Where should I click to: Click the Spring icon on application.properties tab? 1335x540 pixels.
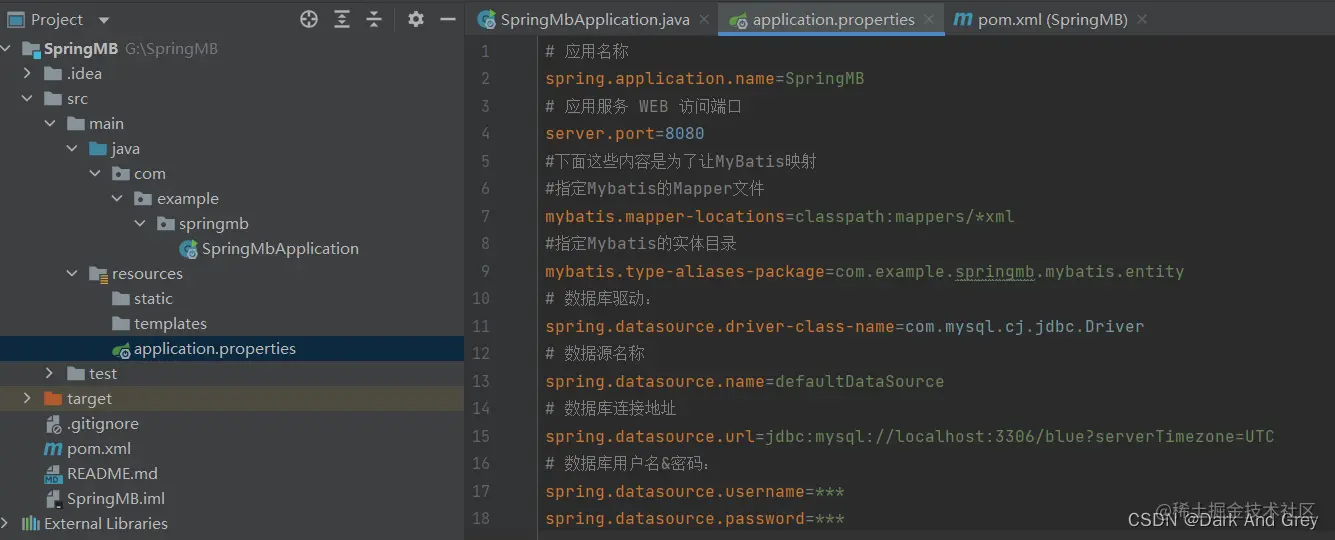(x=738, y=20)
